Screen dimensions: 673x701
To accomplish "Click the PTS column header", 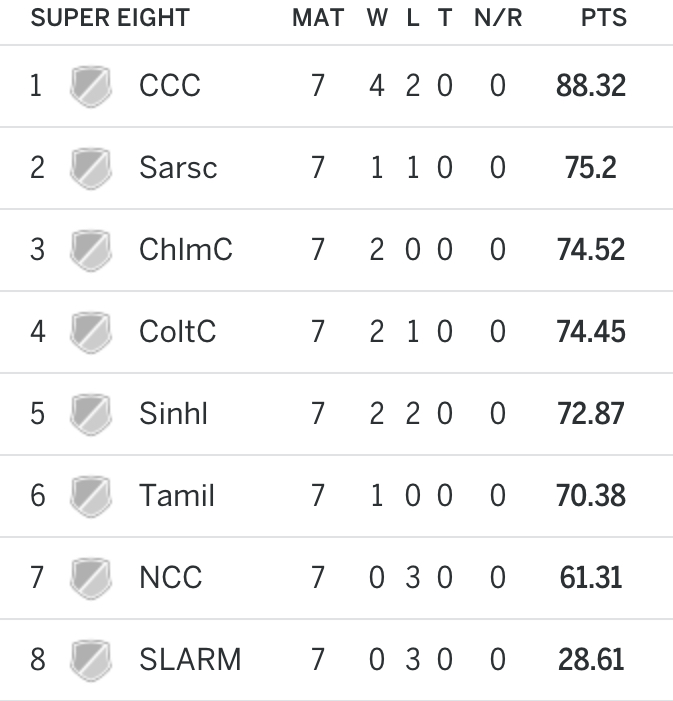I will coord(604,19).
